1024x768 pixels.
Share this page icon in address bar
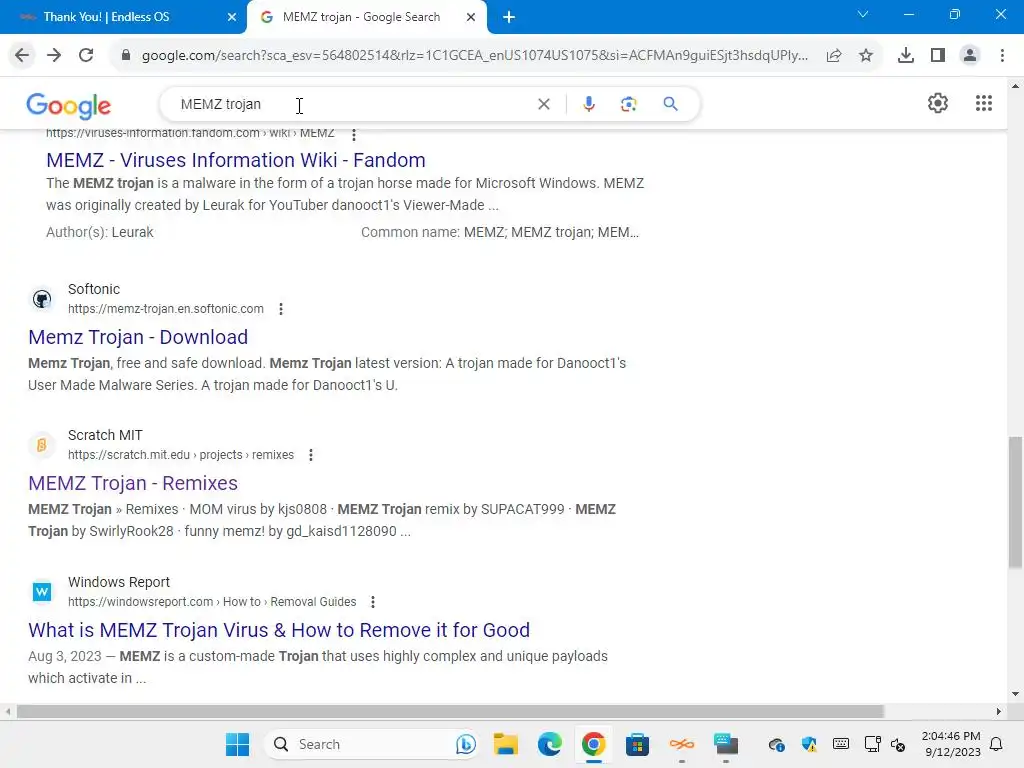click(834, 56)
